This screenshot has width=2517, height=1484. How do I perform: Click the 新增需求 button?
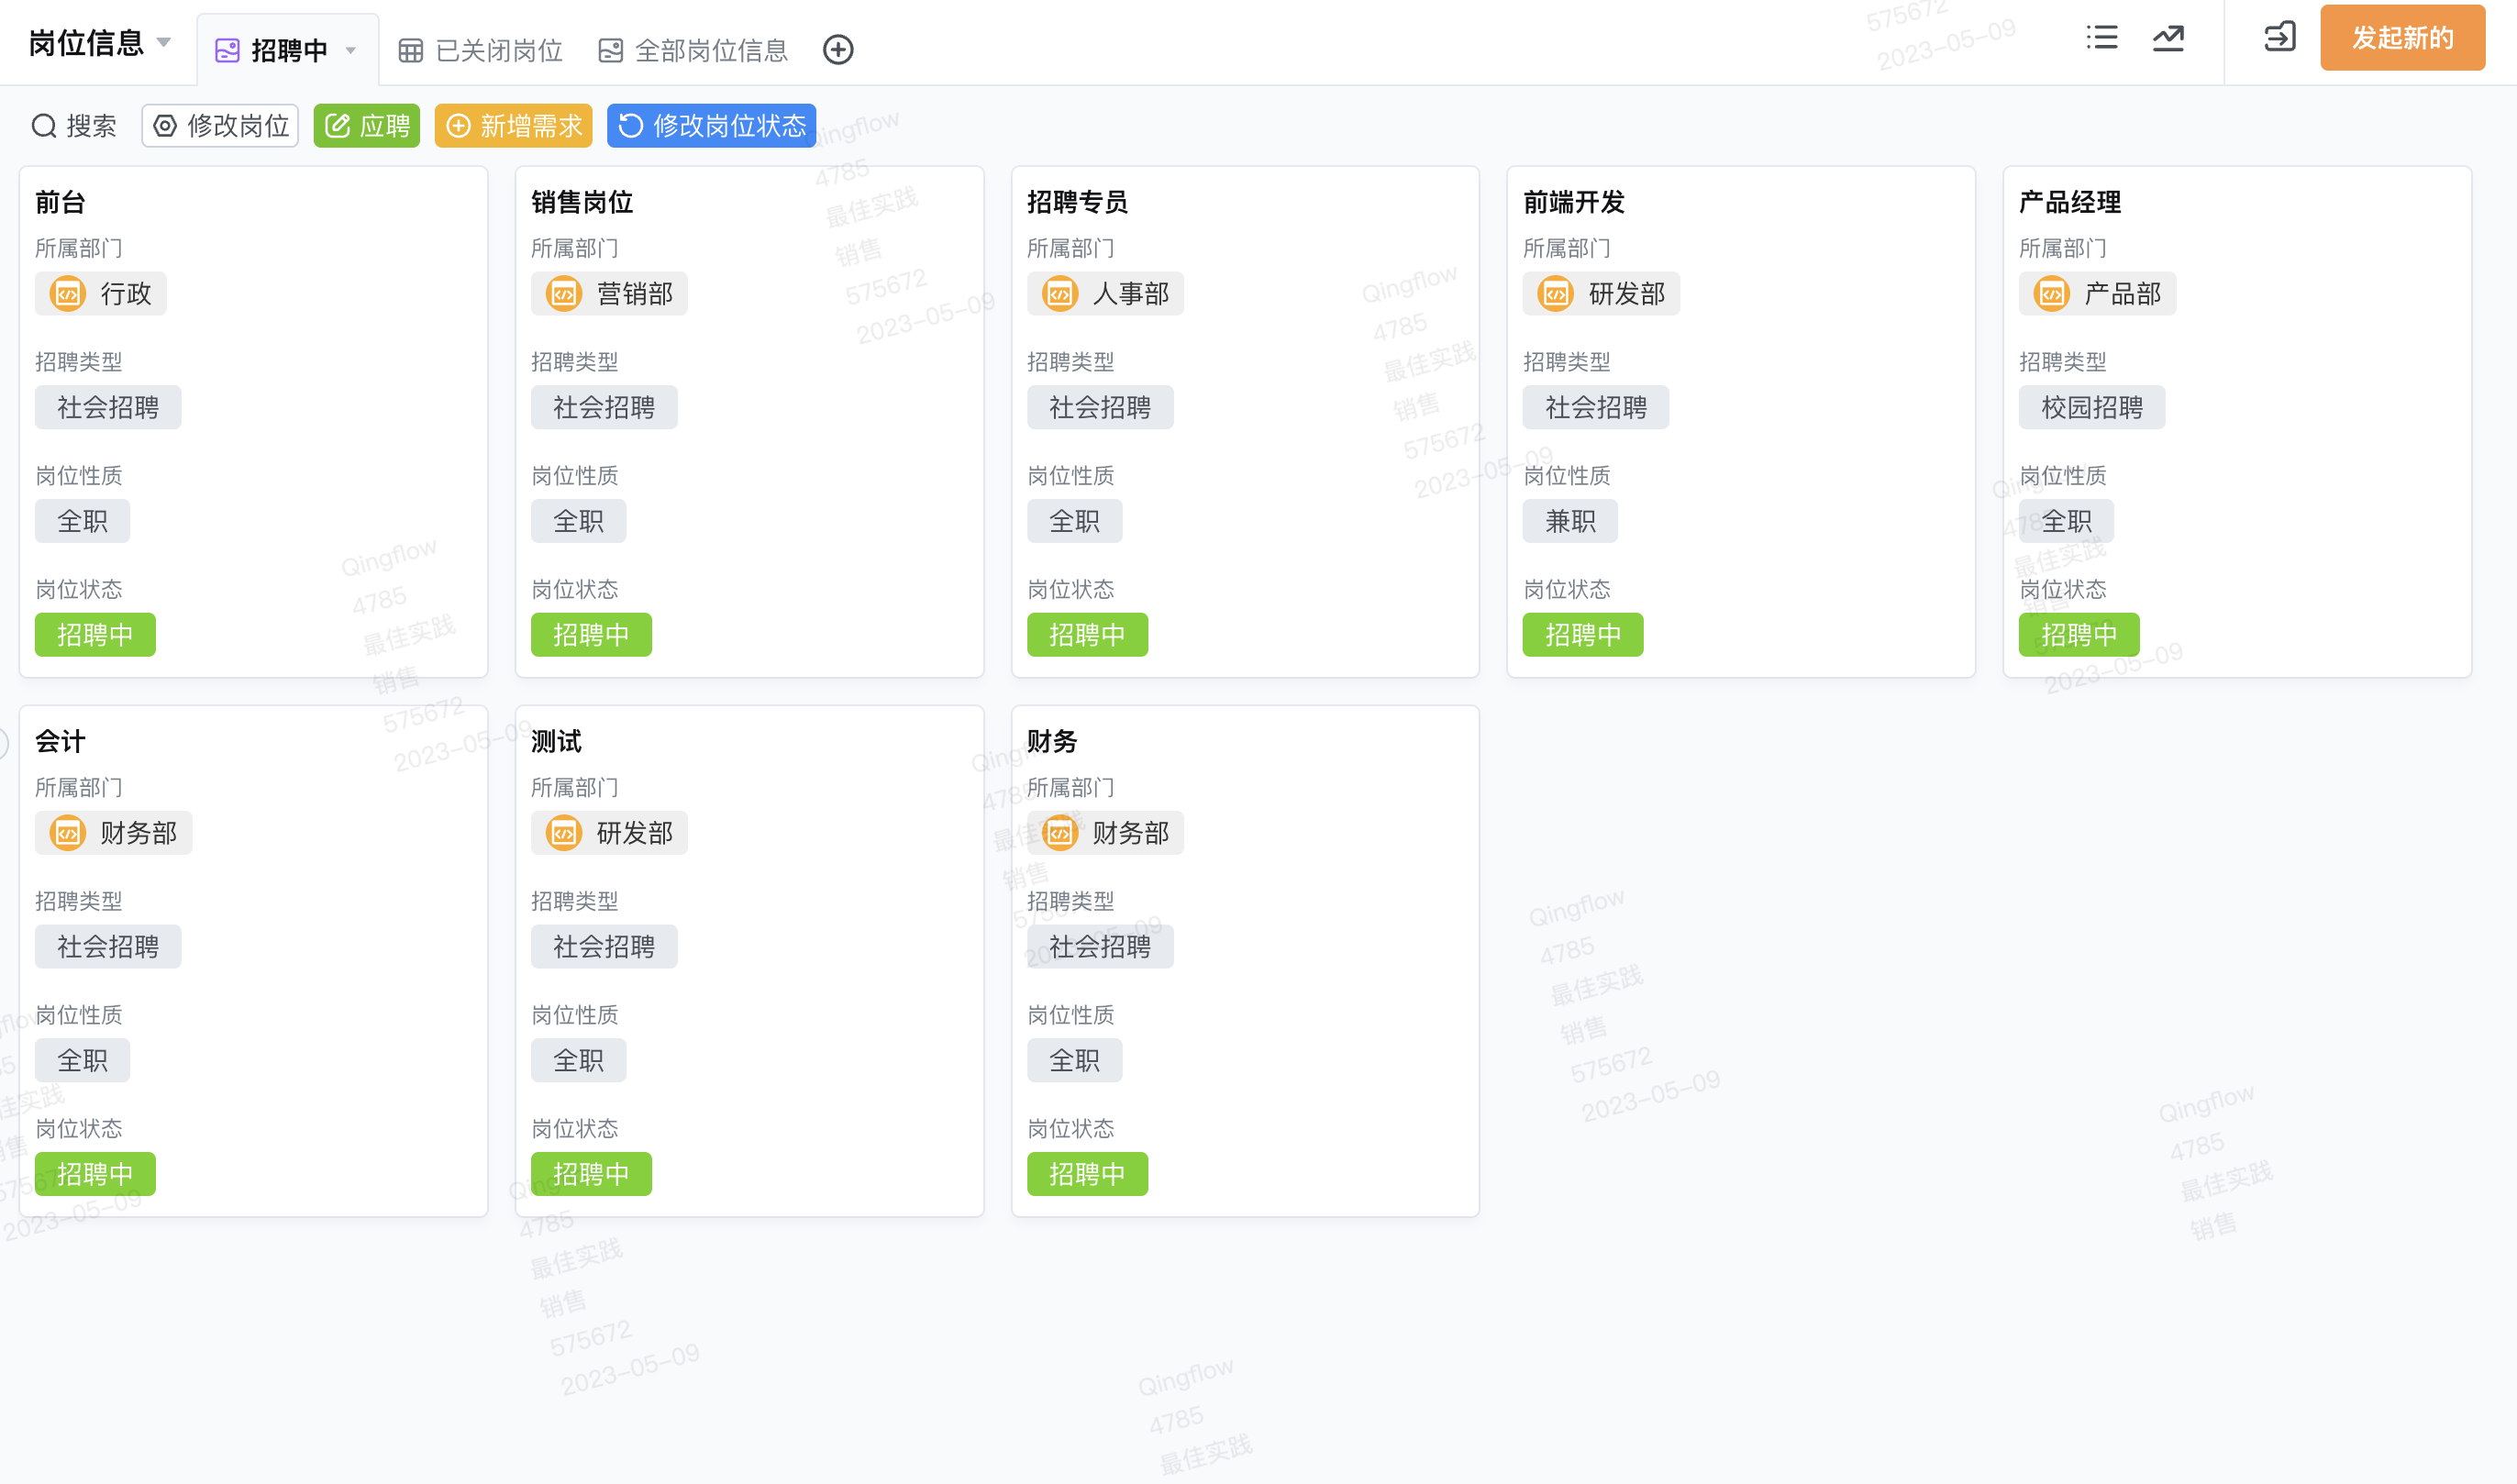[513, 126]
